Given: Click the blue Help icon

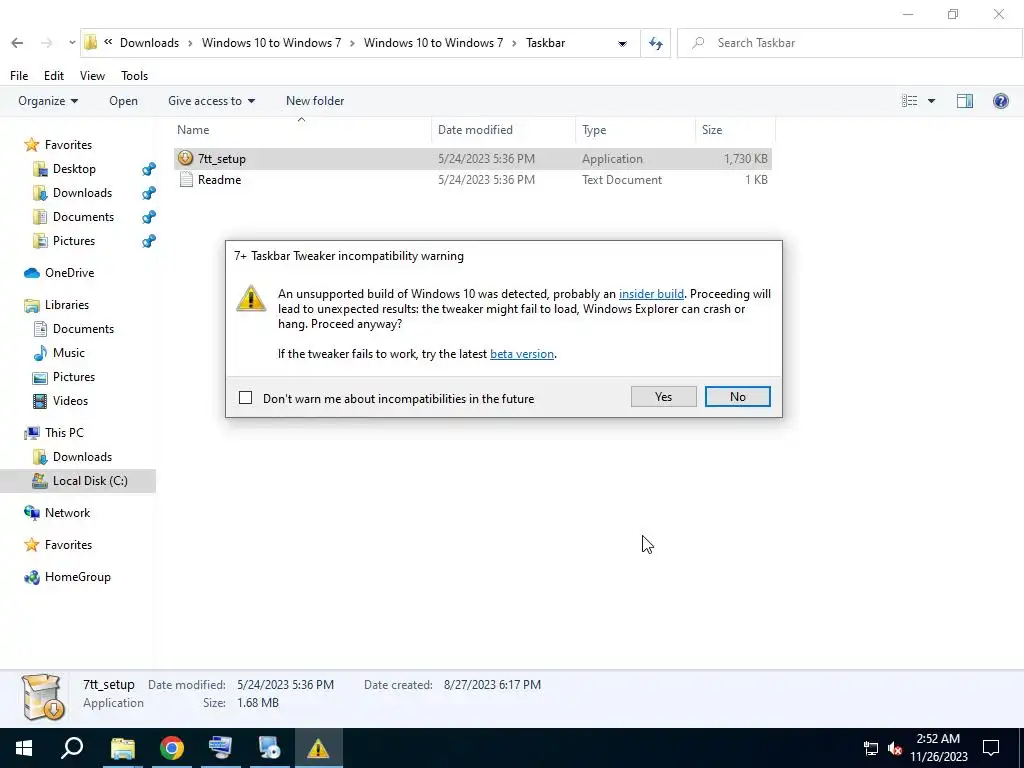Looking at the screenshot, I should 1000,101.
